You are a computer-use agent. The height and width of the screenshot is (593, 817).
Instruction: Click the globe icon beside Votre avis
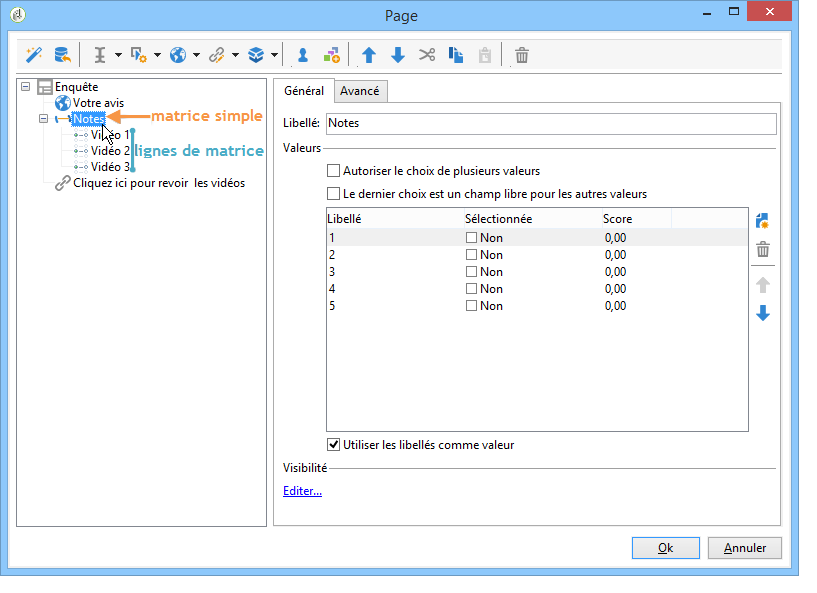63,103
